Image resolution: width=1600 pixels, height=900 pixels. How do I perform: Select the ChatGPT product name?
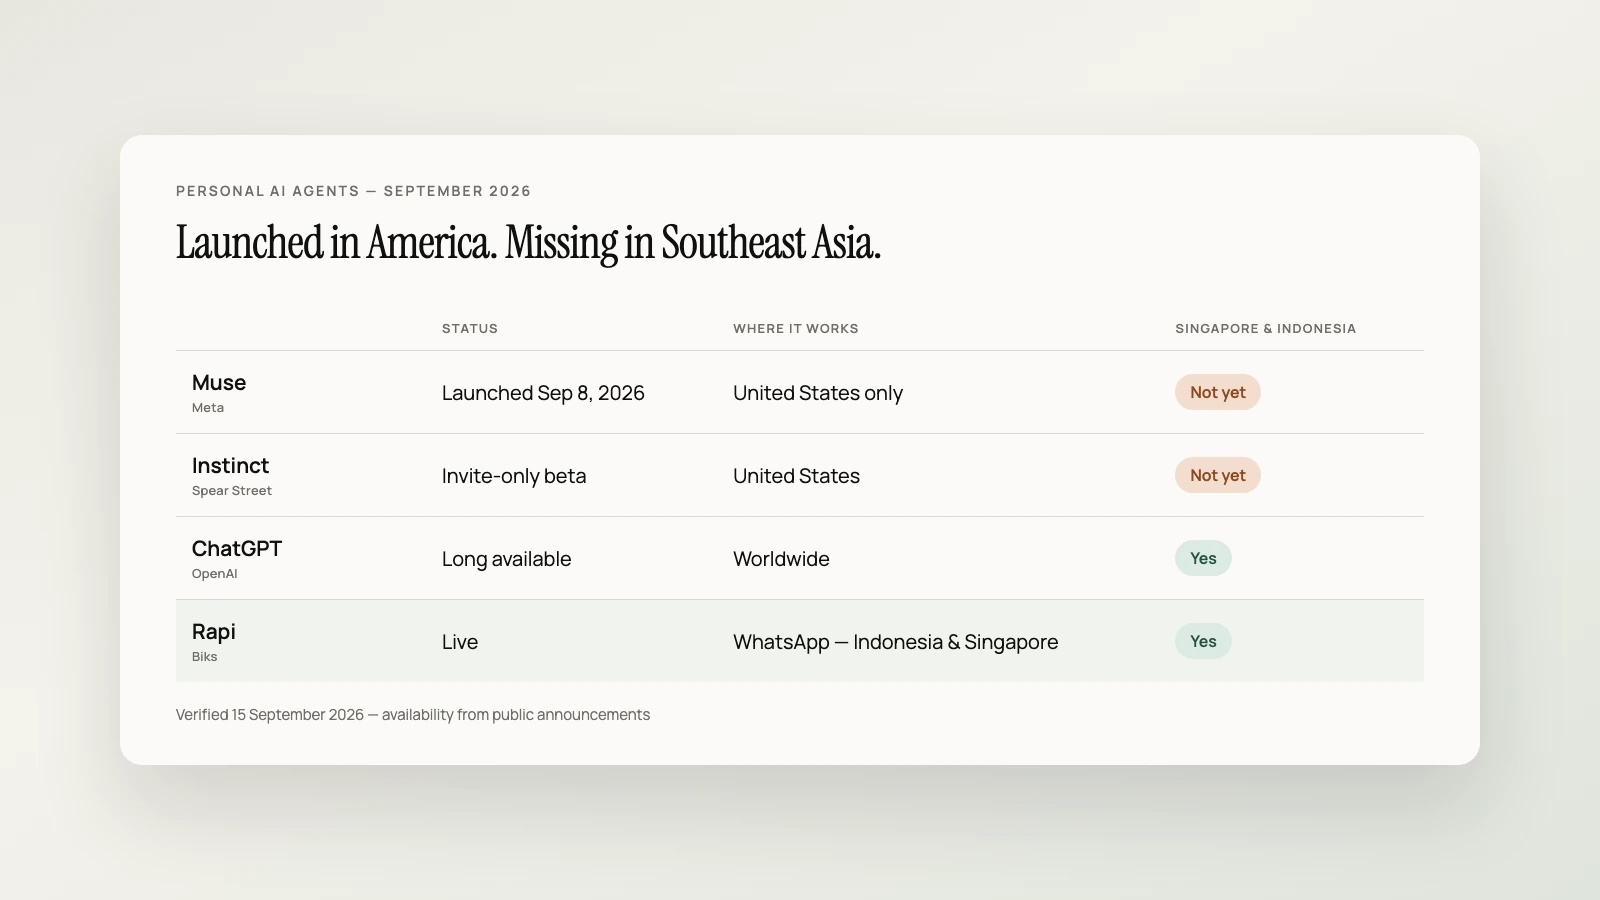(237, 548)
